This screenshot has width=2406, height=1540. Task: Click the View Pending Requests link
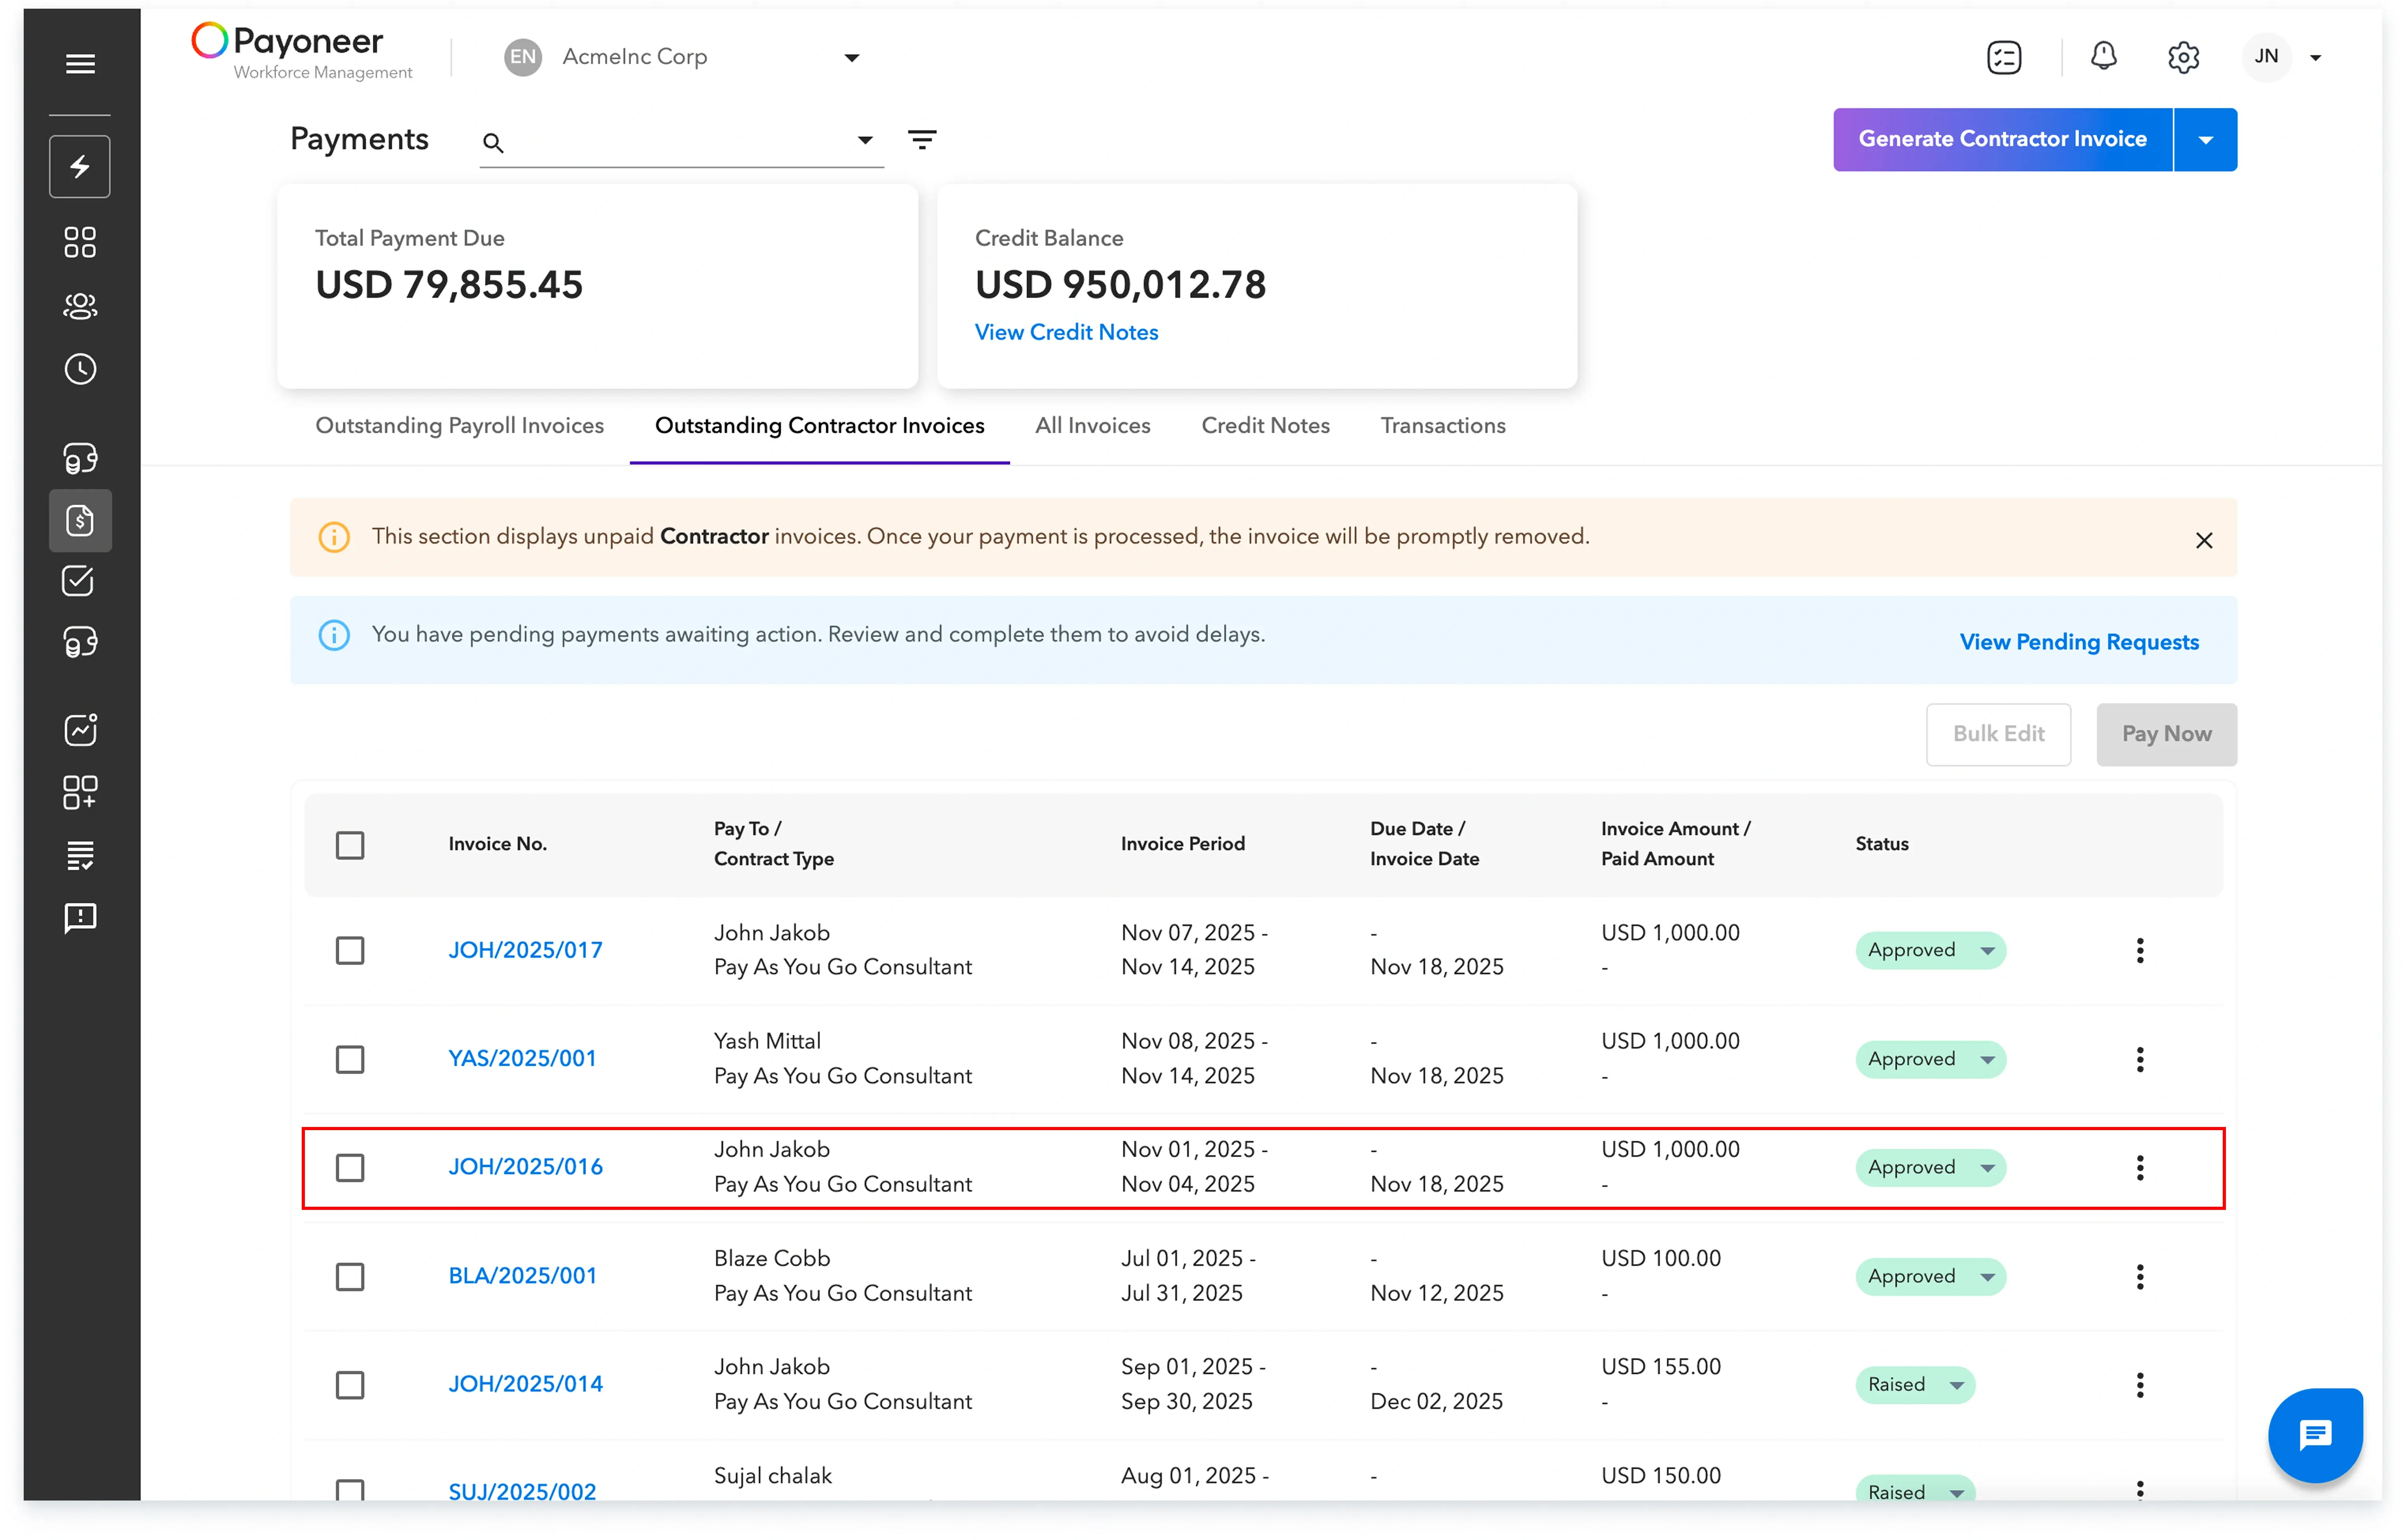tap(2078, 642)
